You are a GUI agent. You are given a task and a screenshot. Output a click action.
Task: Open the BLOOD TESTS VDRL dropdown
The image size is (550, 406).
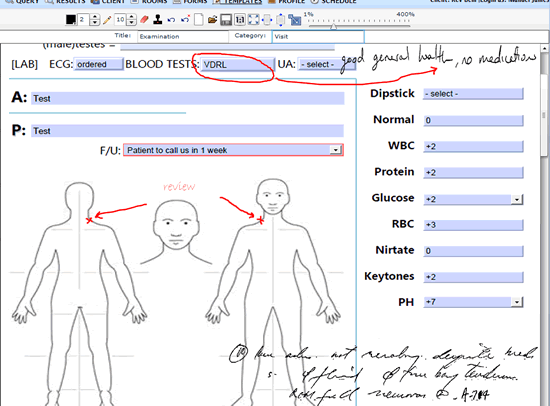237,65
